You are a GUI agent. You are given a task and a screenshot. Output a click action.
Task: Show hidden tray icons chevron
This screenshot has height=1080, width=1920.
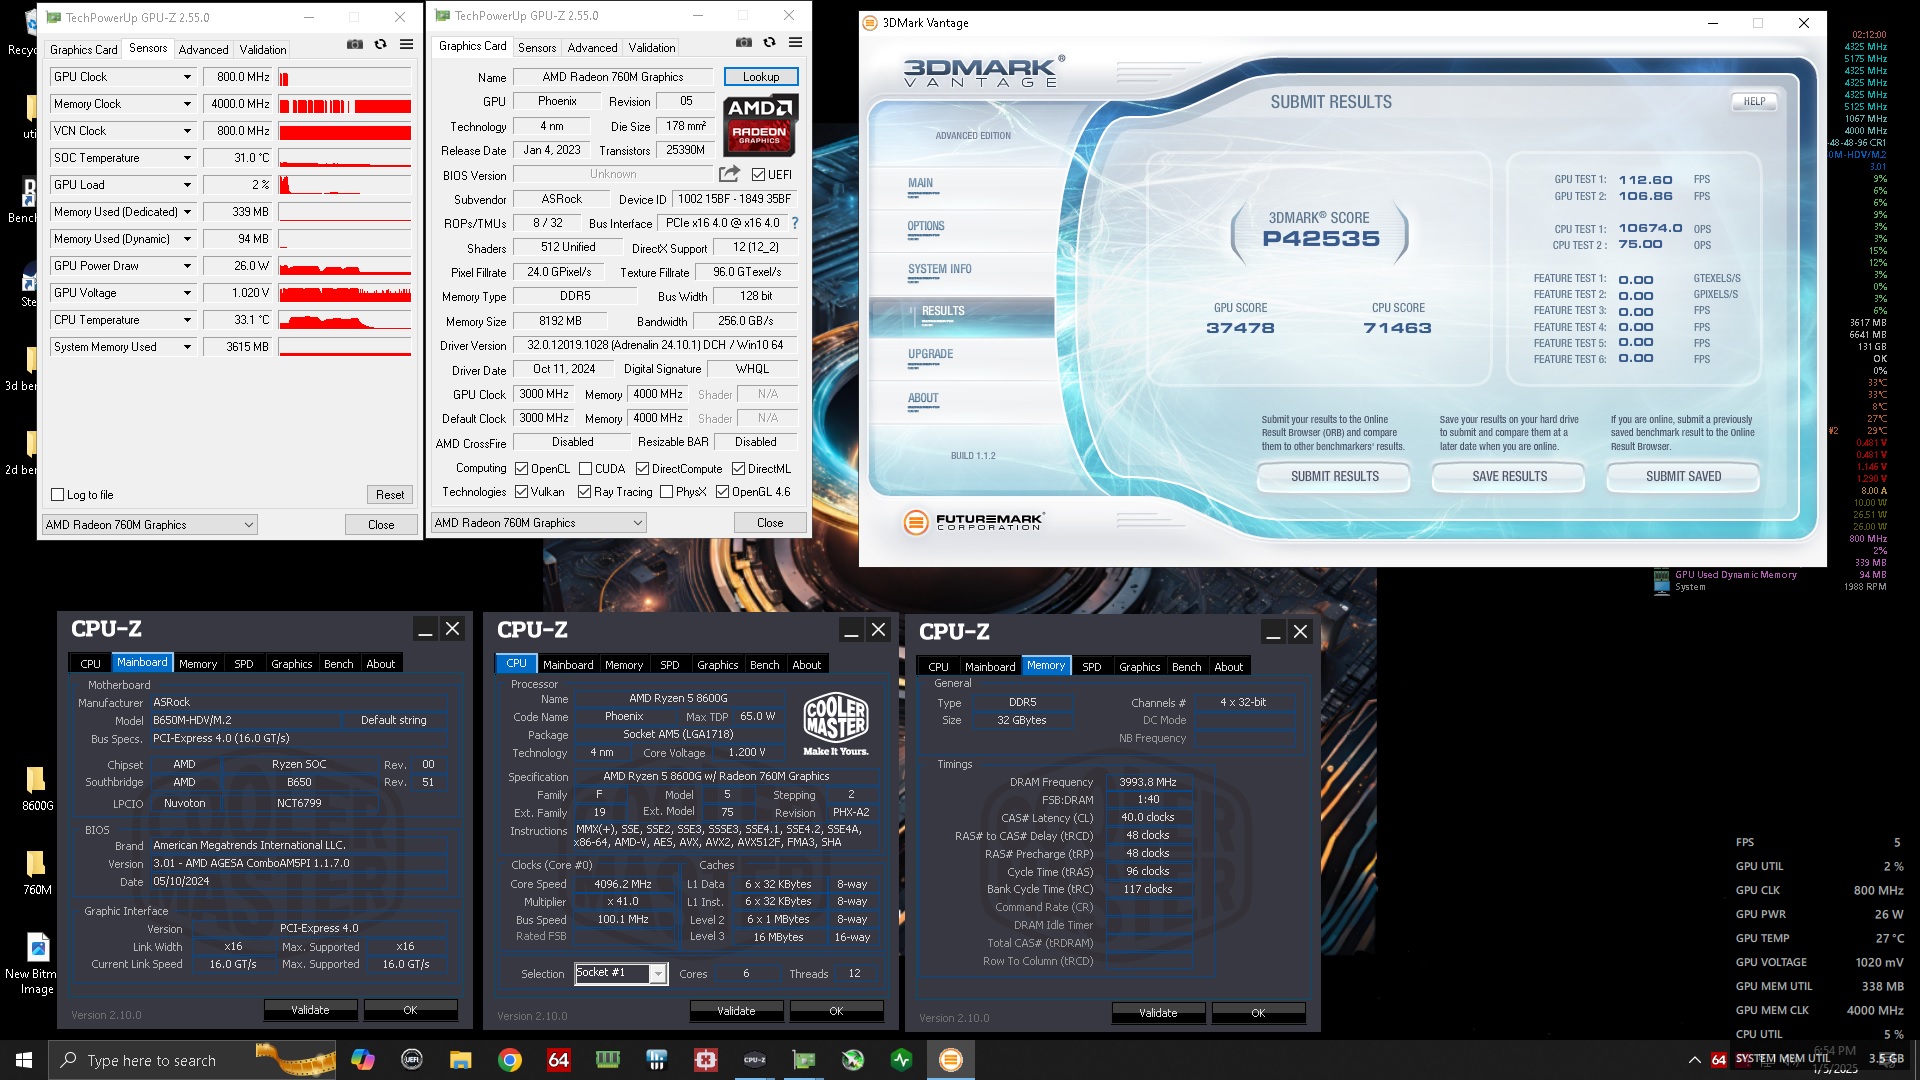point(1694,1060)
